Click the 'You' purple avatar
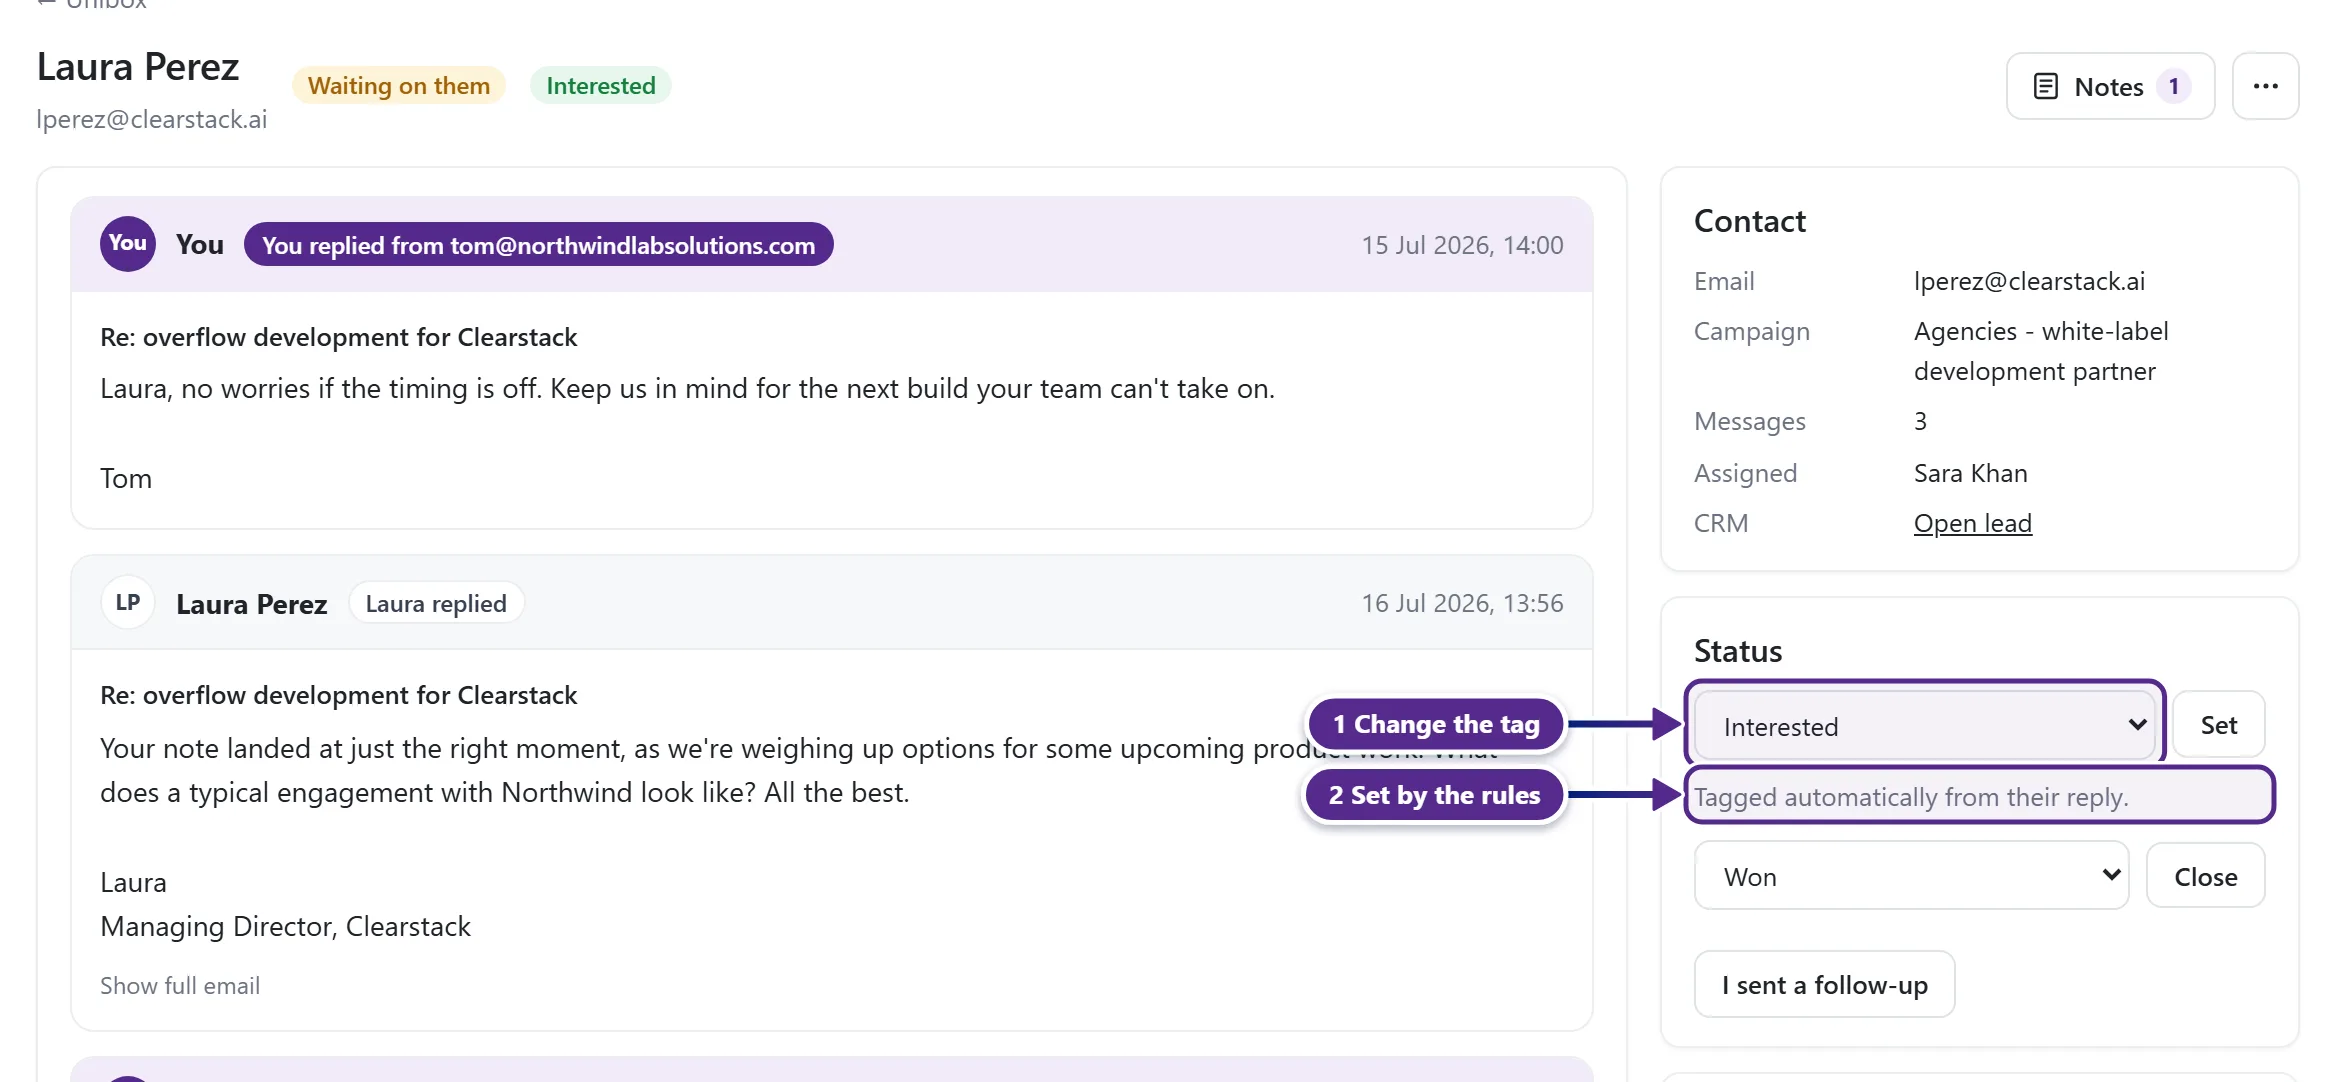This screenshot has height=1082, width=2336. pos(128,244)
